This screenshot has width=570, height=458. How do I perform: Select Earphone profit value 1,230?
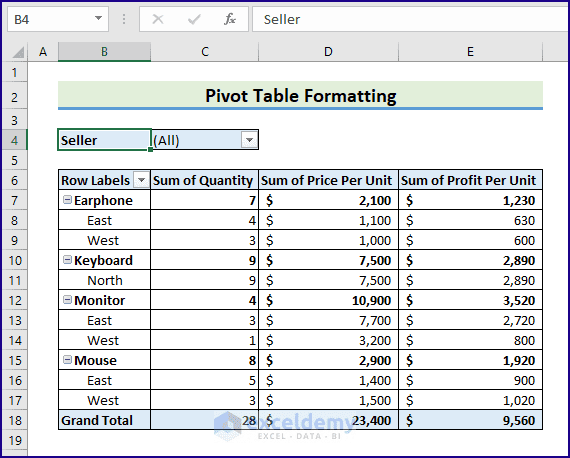[470, 200]
